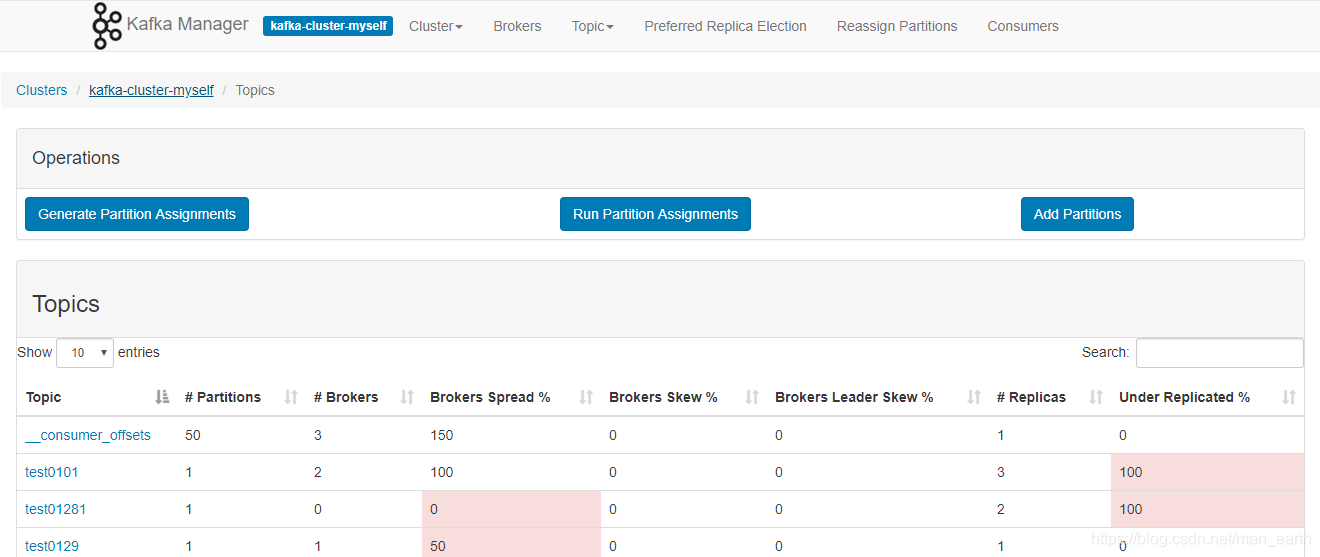
Task: Click # Replicas value 3 for test0101
Action: tap(1001, 472)
